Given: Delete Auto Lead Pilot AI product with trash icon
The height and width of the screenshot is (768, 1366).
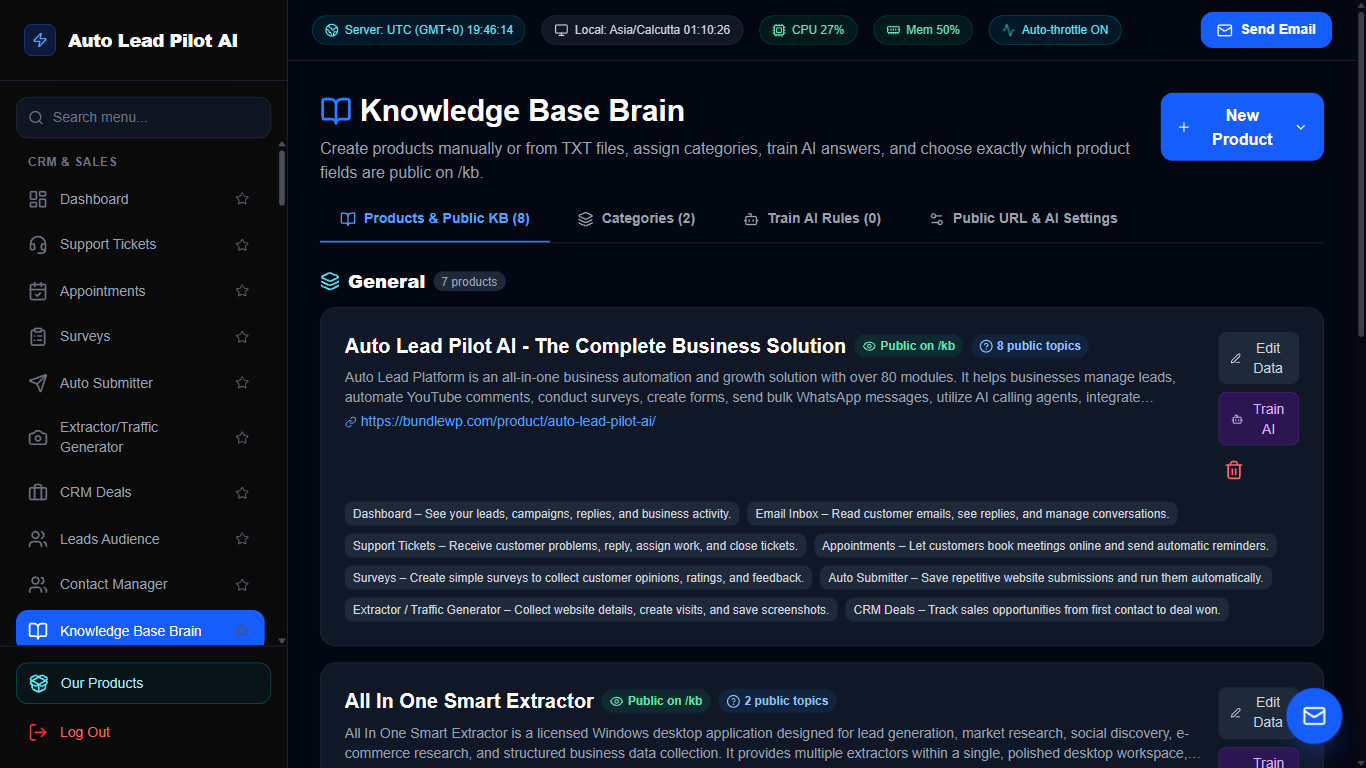Looking at the screenshot, I should (1234, 470).
